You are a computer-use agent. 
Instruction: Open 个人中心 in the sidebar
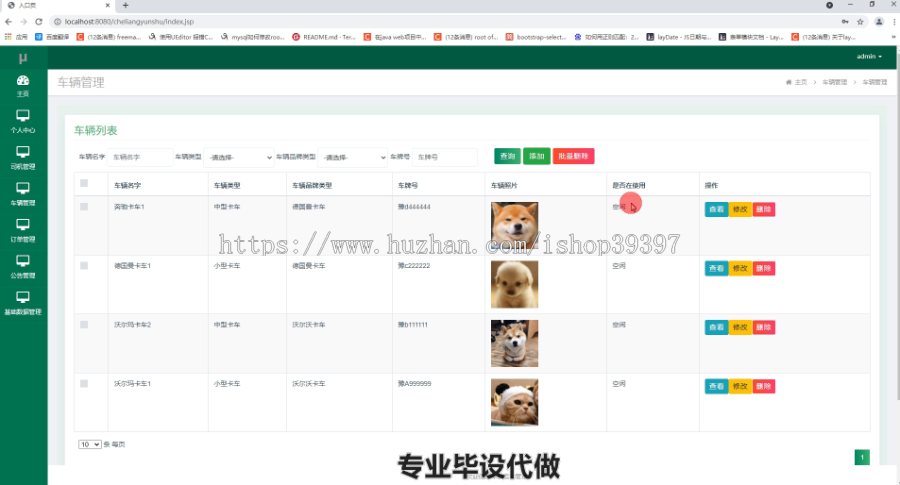(23, 122)
